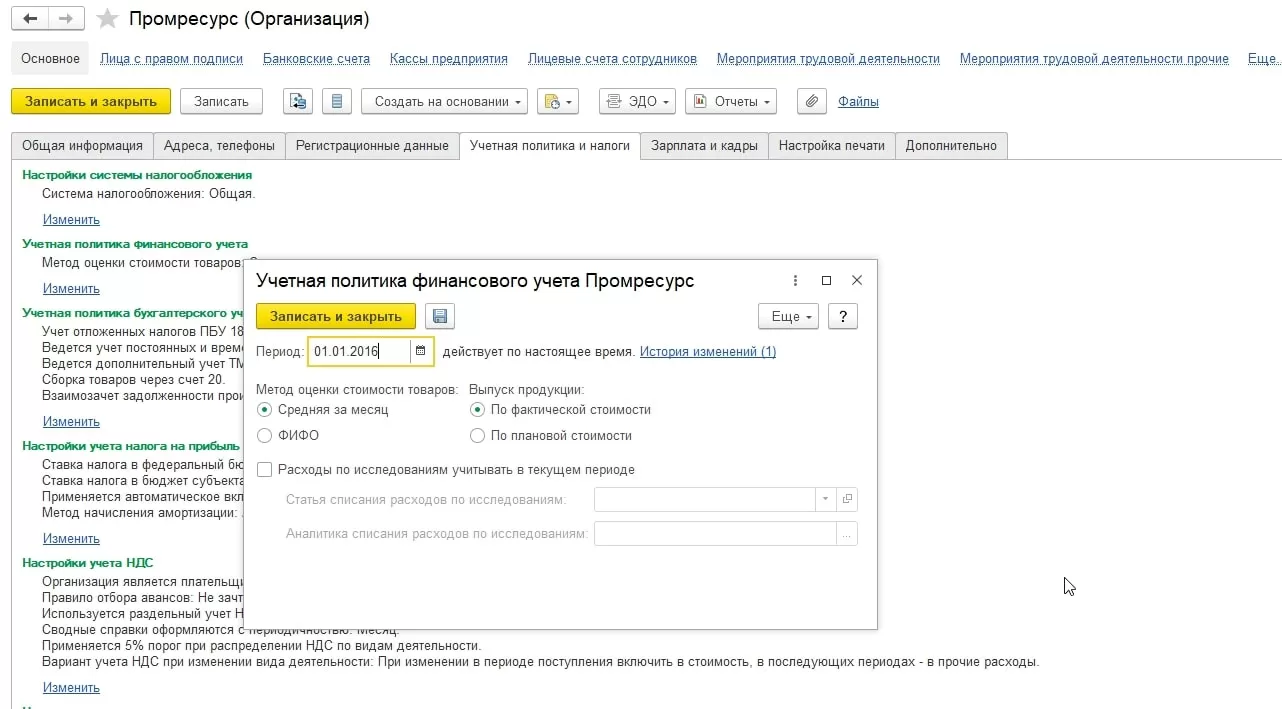Open the Банковские счета link
The image size is (1282, 709).
[316, 58]
